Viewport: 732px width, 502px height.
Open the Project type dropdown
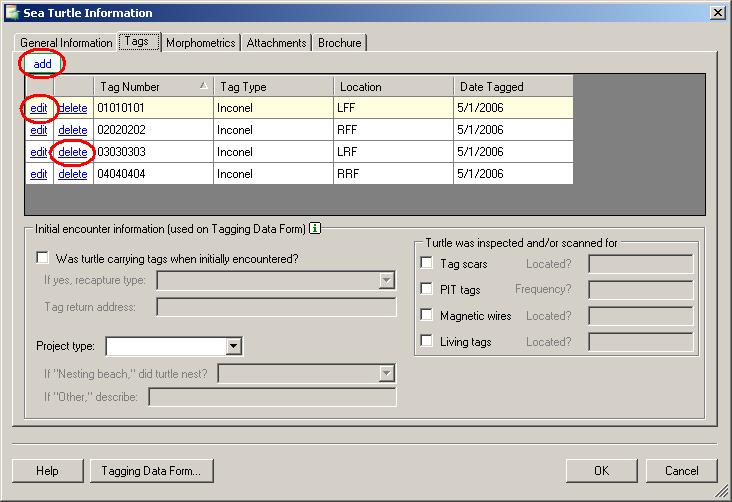pos(233,347)
